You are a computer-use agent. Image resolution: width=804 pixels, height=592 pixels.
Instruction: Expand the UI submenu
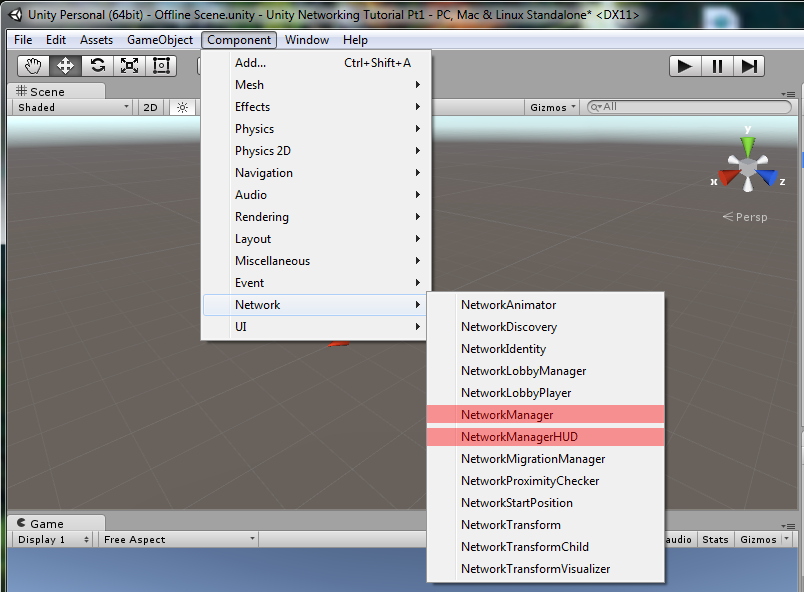(315, 327)
